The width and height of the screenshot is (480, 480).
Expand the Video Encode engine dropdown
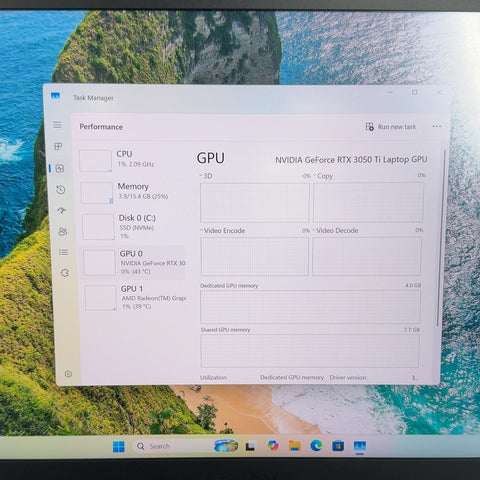pos(223,230)
